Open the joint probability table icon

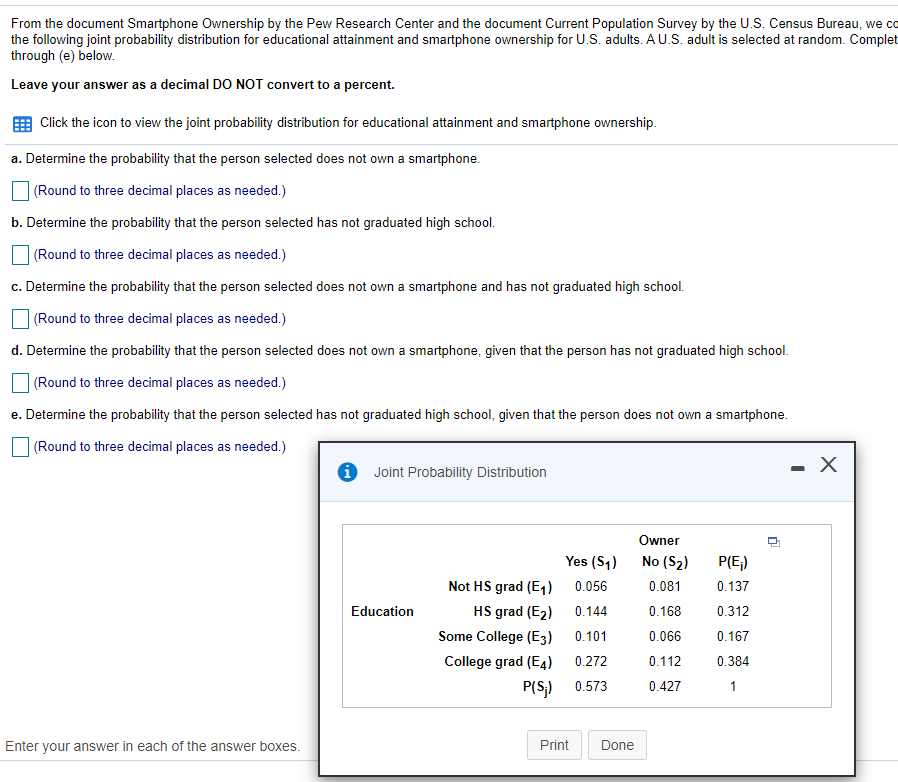coord(22,124)
